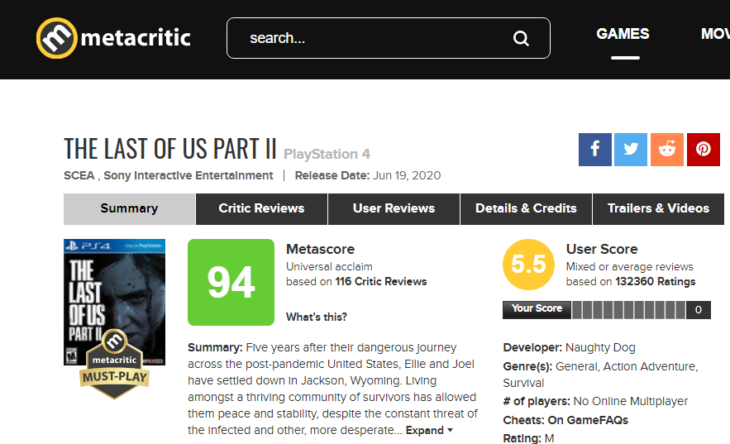Open the Trailers & Videos tab

click(658, 209)
